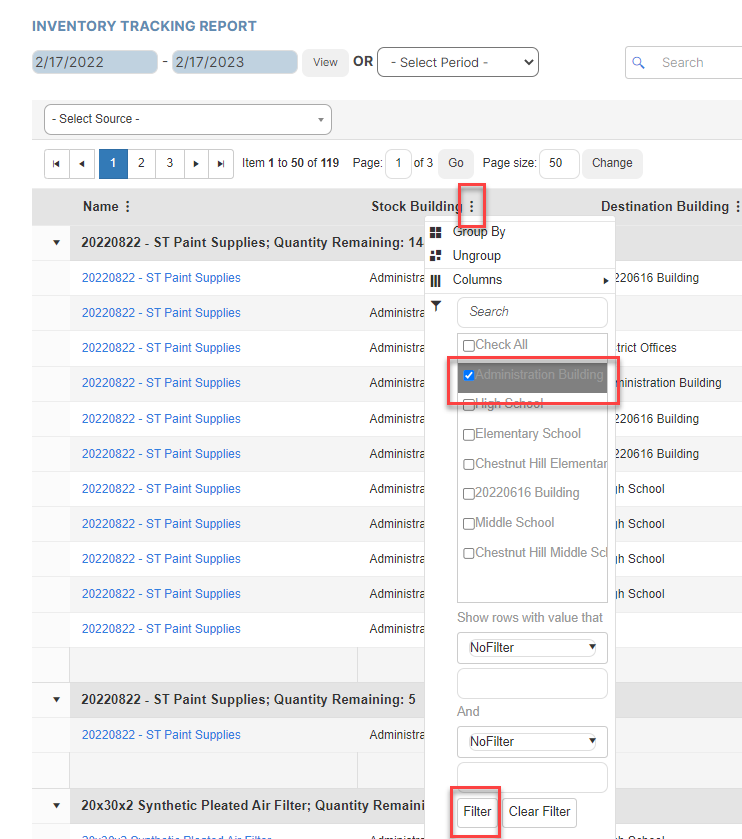This screenshot has width=742, height=839.
Task: Collapse the 20x30x2 Air Filter group
Action: 57,806
